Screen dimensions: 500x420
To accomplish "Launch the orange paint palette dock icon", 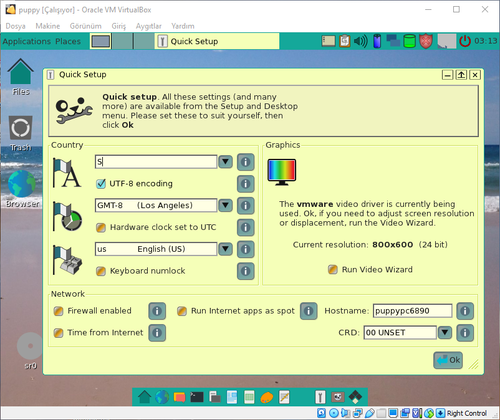I will [x=267, y=397].
